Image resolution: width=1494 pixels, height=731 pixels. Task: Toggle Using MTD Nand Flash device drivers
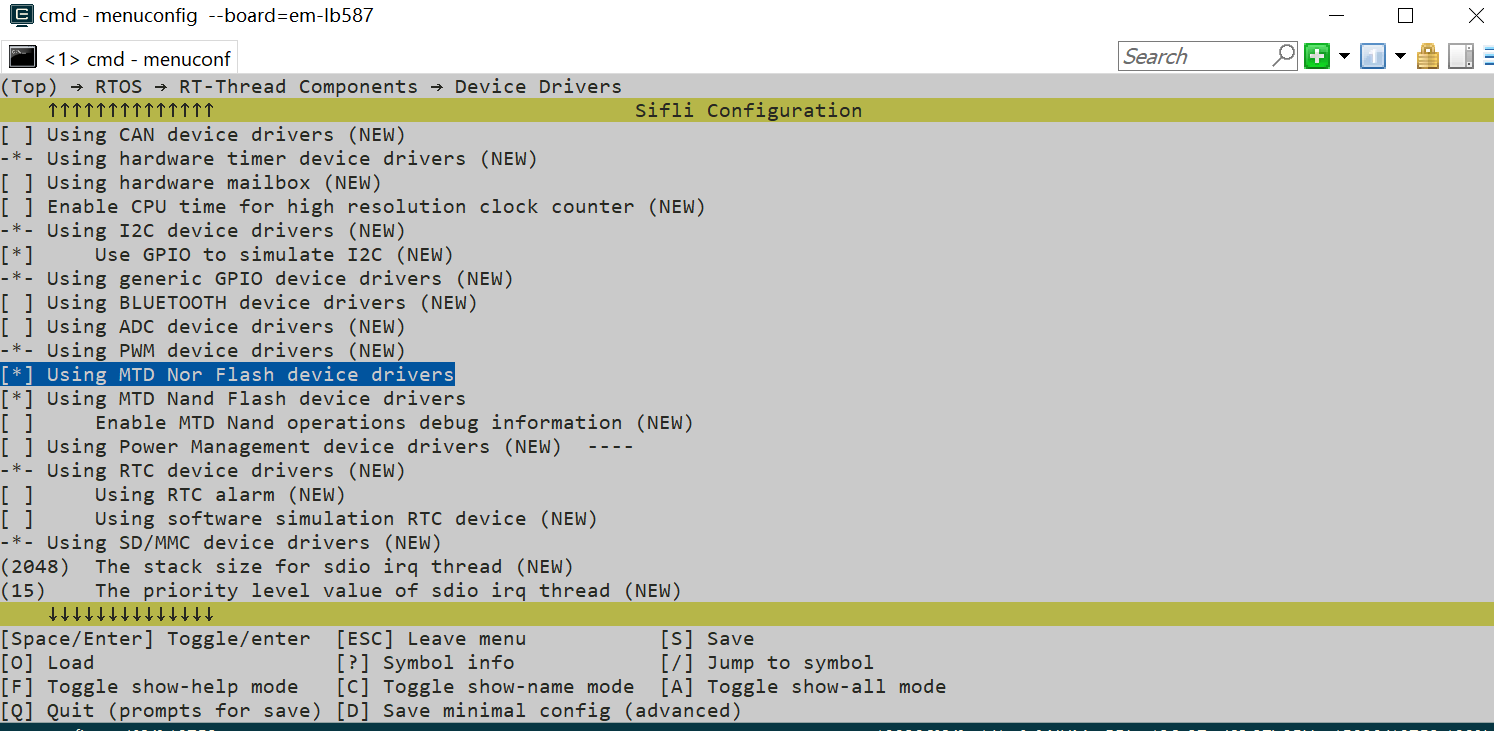17,399
